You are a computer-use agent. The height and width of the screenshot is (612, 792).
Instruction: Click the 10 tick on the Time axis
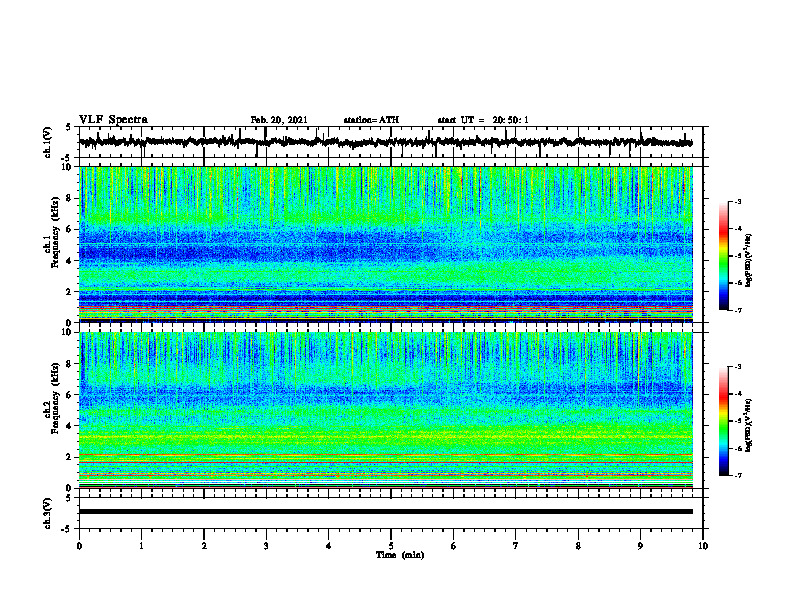click(703, 546)
